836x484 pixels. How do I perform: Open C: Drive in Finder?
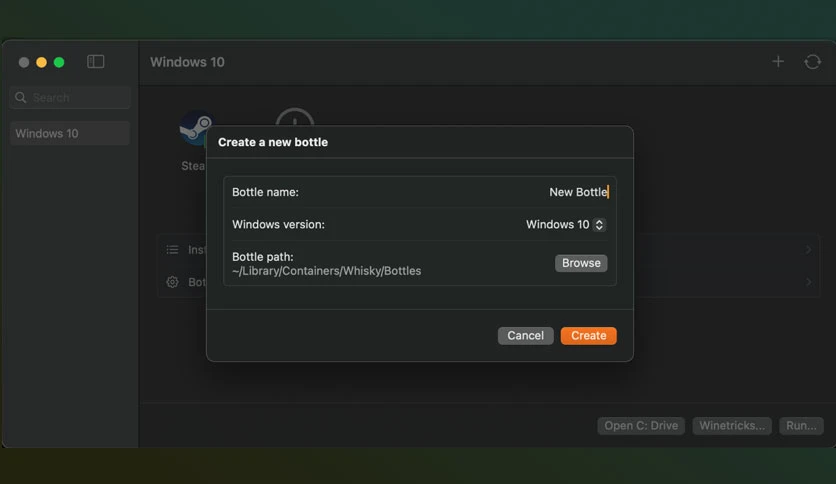tap(641, 425)
